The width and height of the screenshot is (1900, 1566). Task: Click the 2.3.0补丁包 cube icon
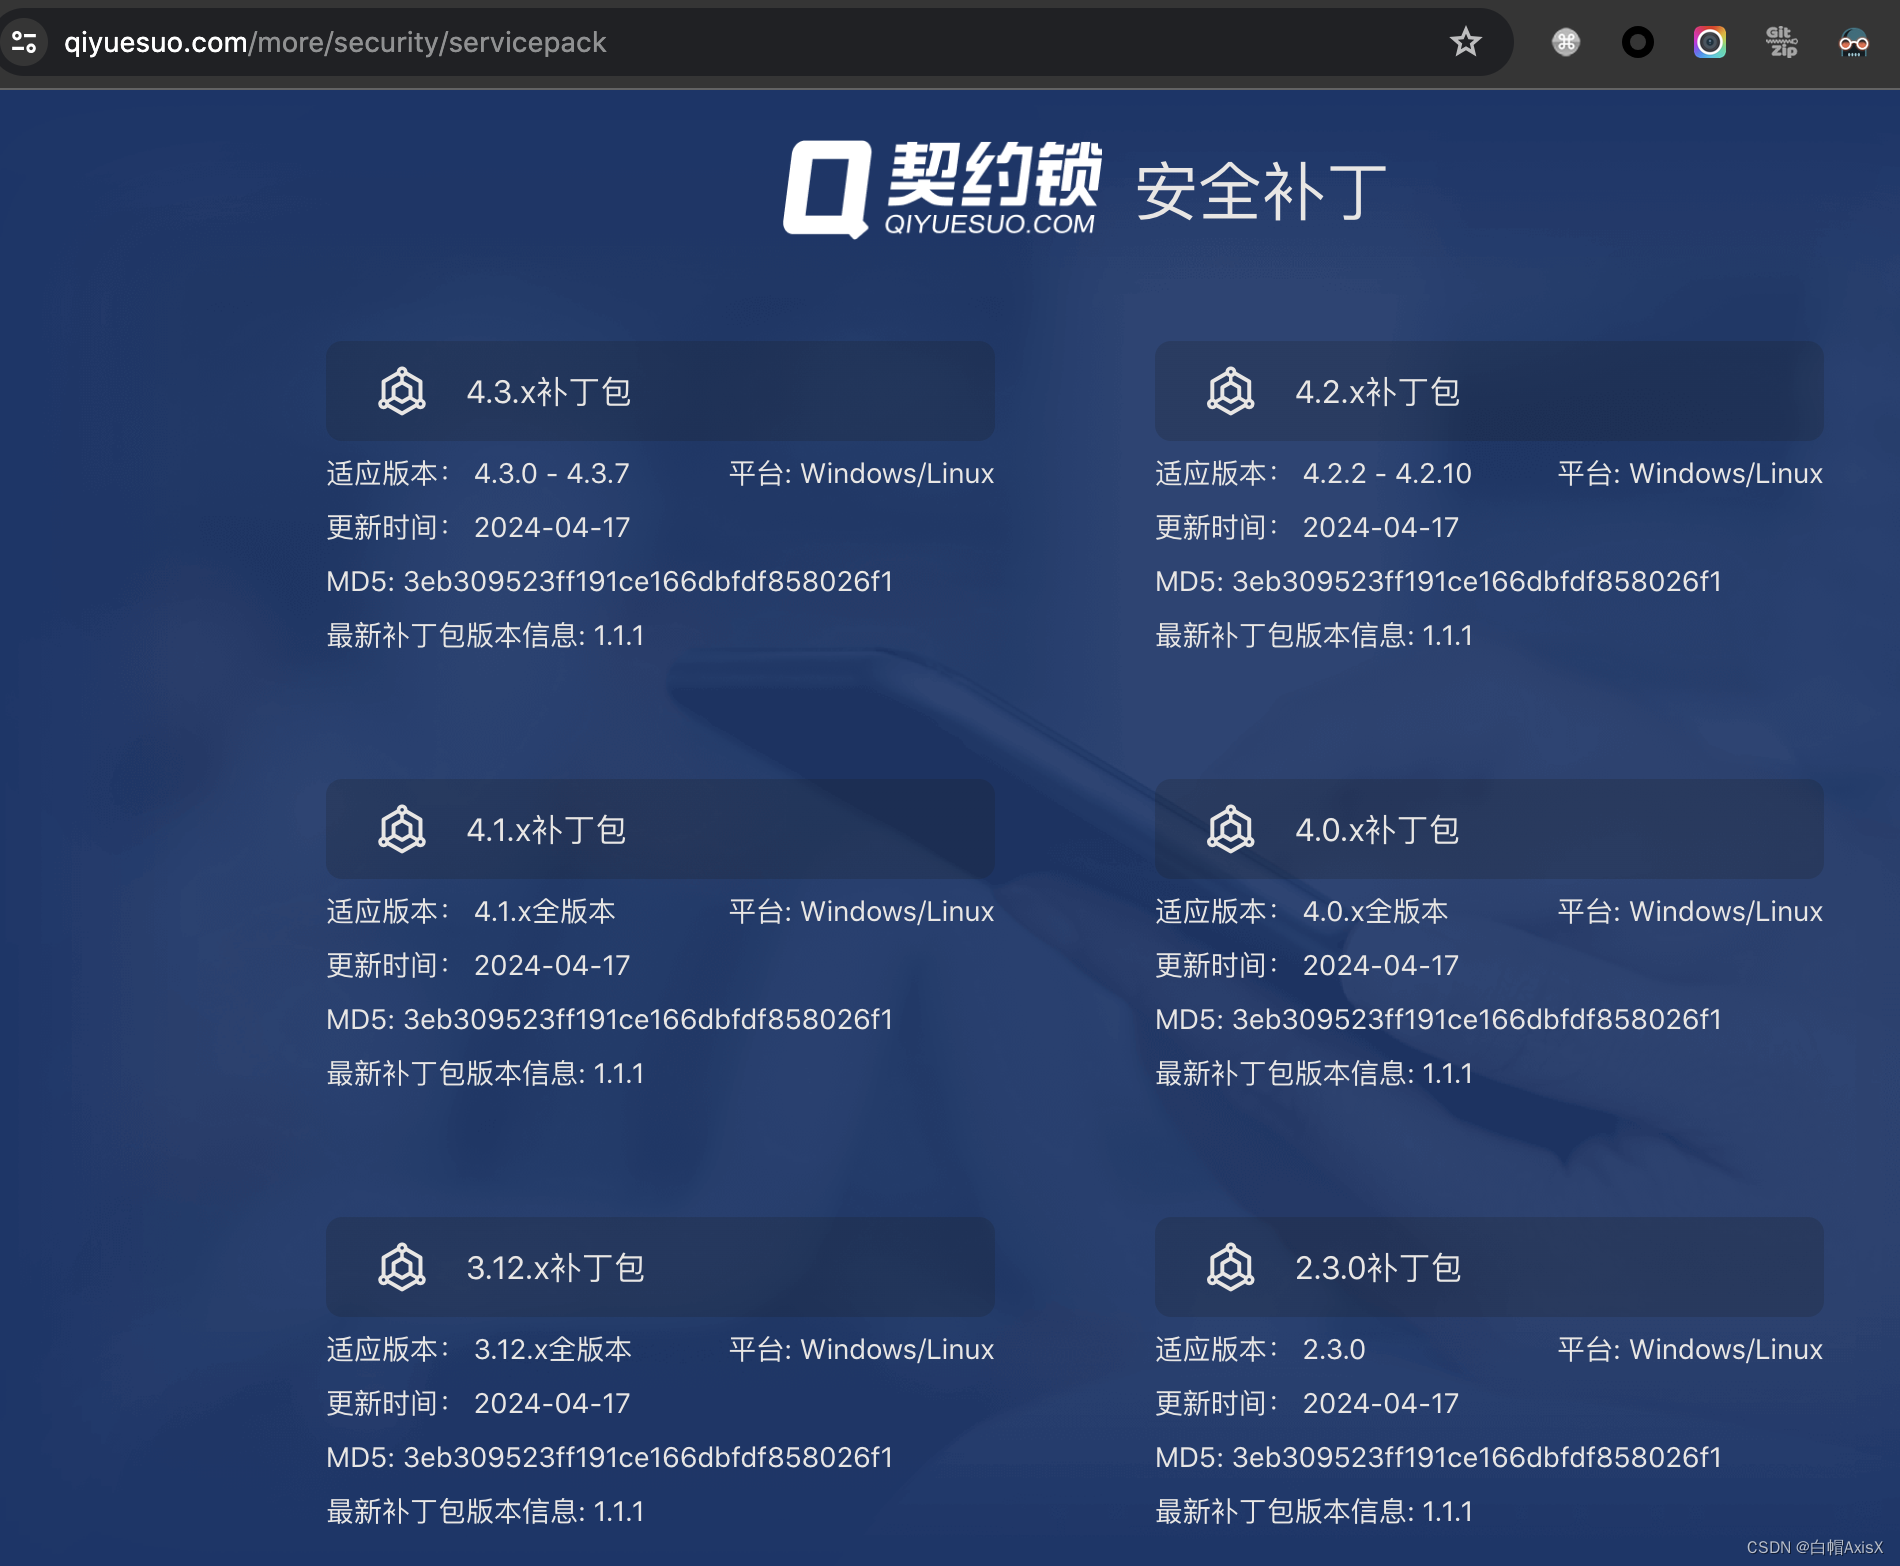click(1231, 1267)
